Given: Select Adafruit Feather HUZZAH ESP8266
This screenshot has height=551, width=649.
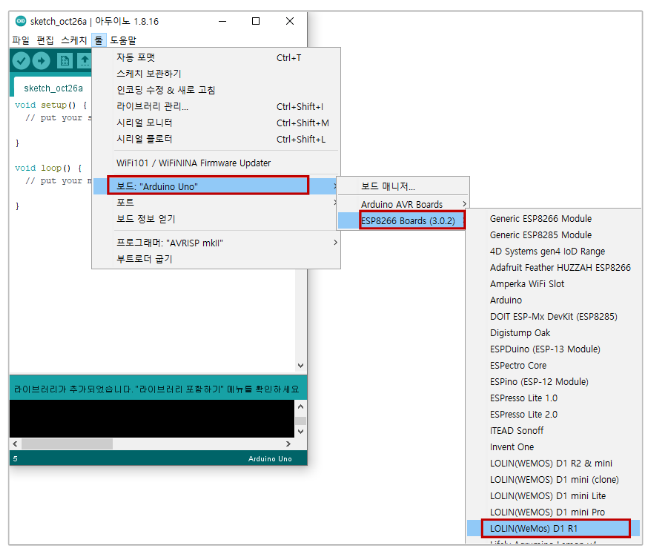Looking at the screenshot, I should (554, 267).
